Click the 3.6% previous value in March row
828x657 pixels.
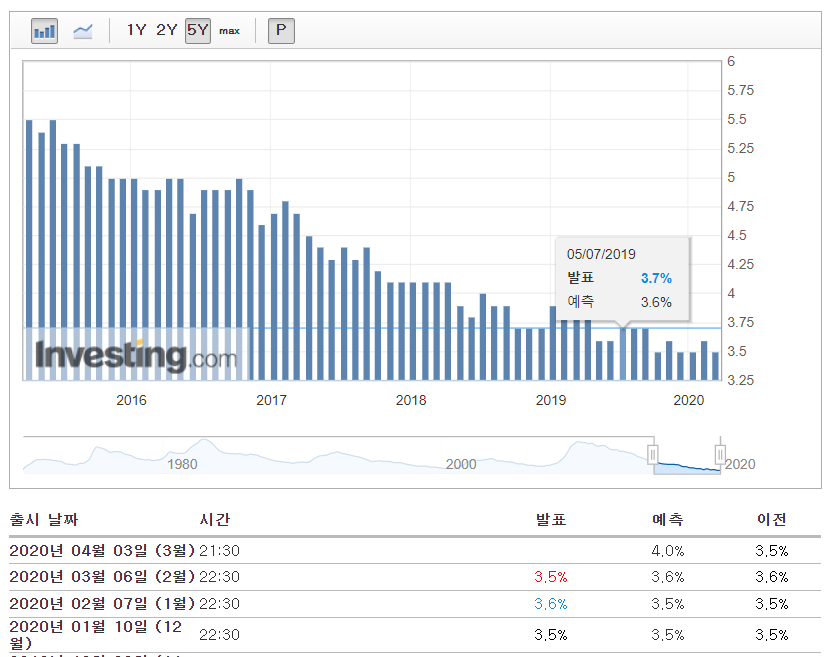[771, 577]
